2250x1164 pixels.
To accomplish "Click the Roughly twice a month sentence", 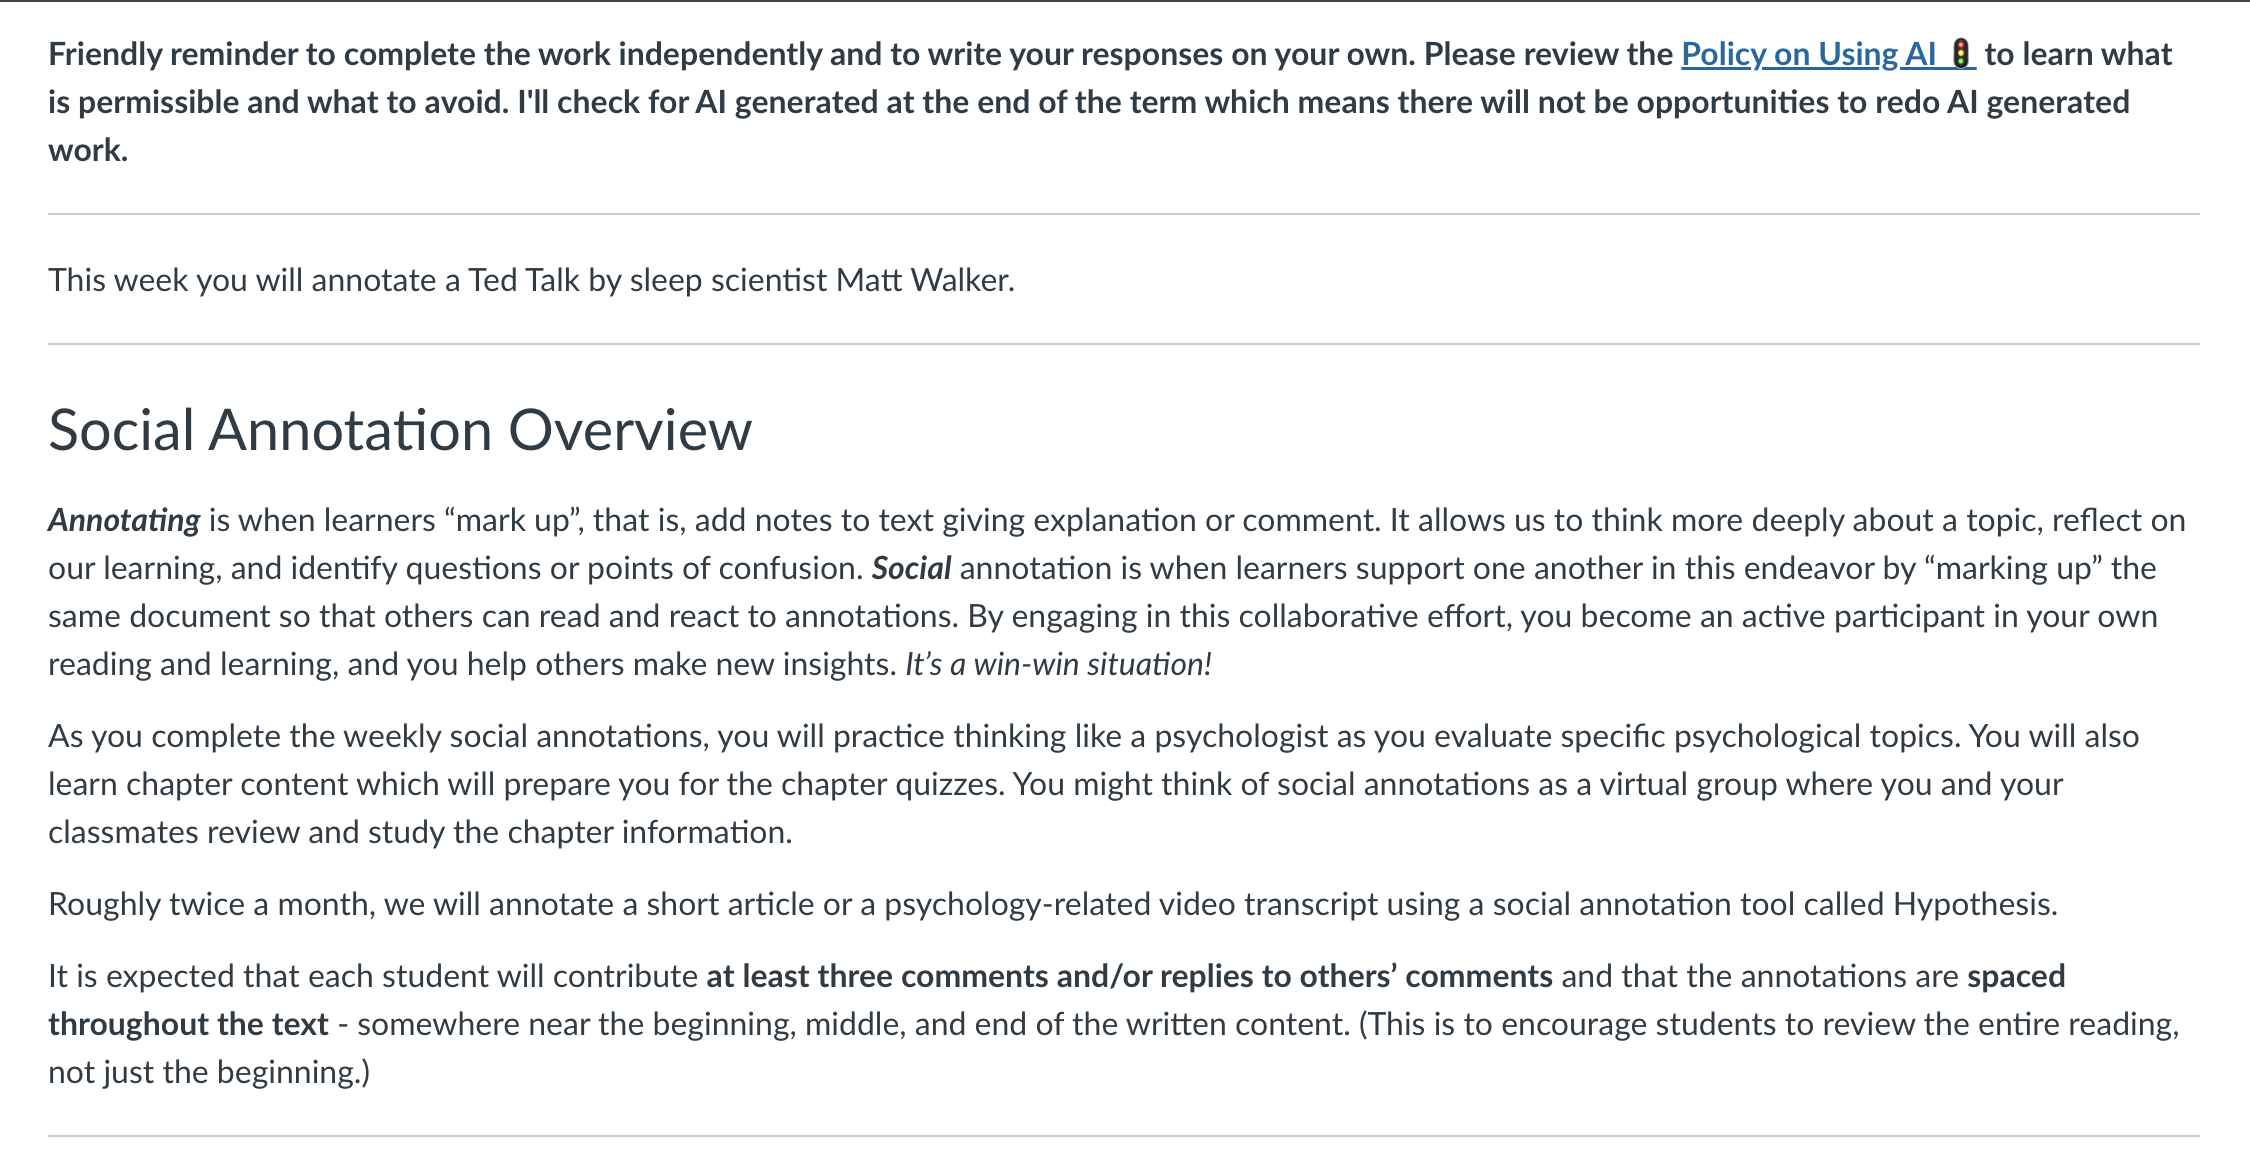I will tap(1053, 904).
